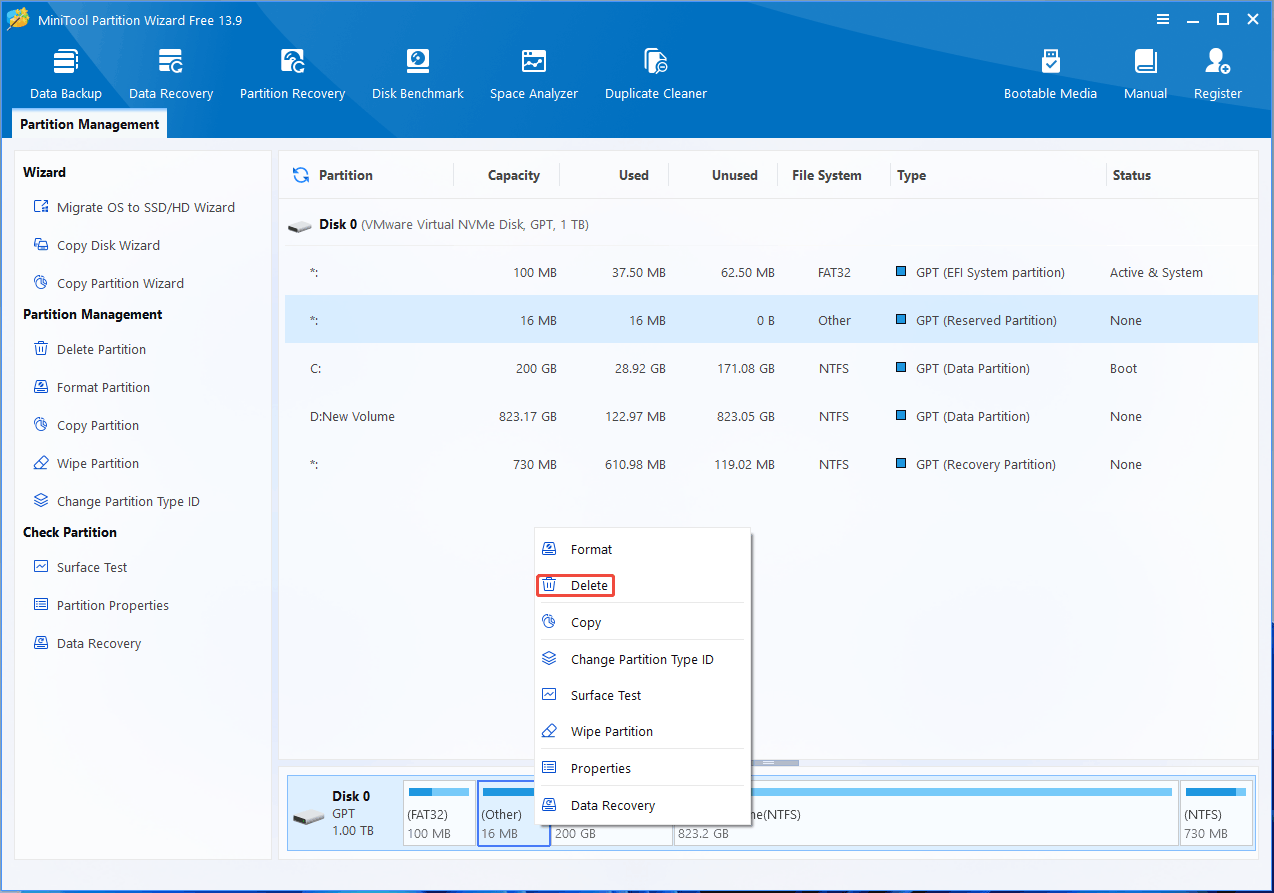
Task: Choose Copy in context menu
Action: pos(642,622)
